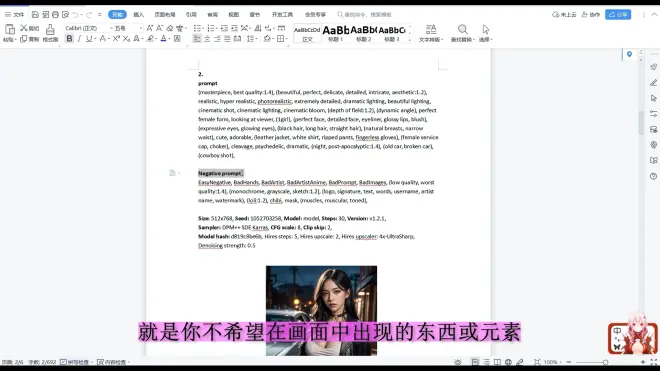Click the Select arrow cursor tool
This screenshot has width=660, height=371.
486,29
